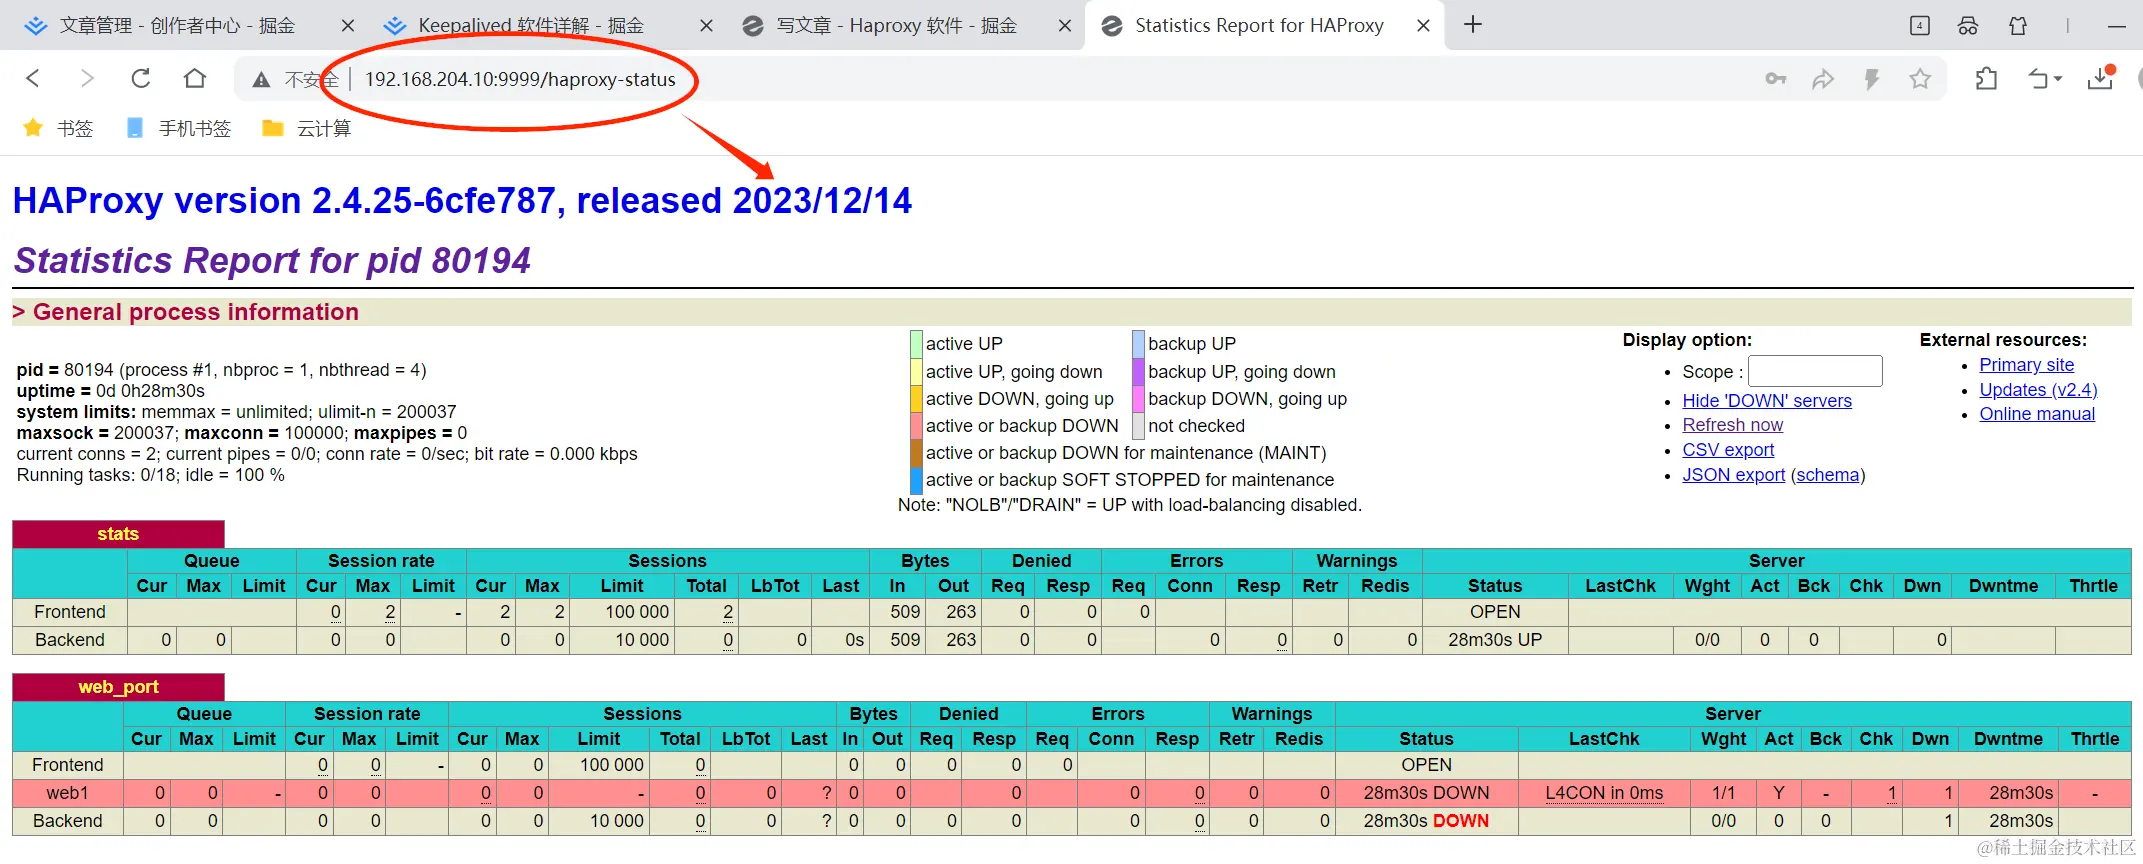
Task: Close the 写文章 Haproxy tab
Action: coord(1065,26)
